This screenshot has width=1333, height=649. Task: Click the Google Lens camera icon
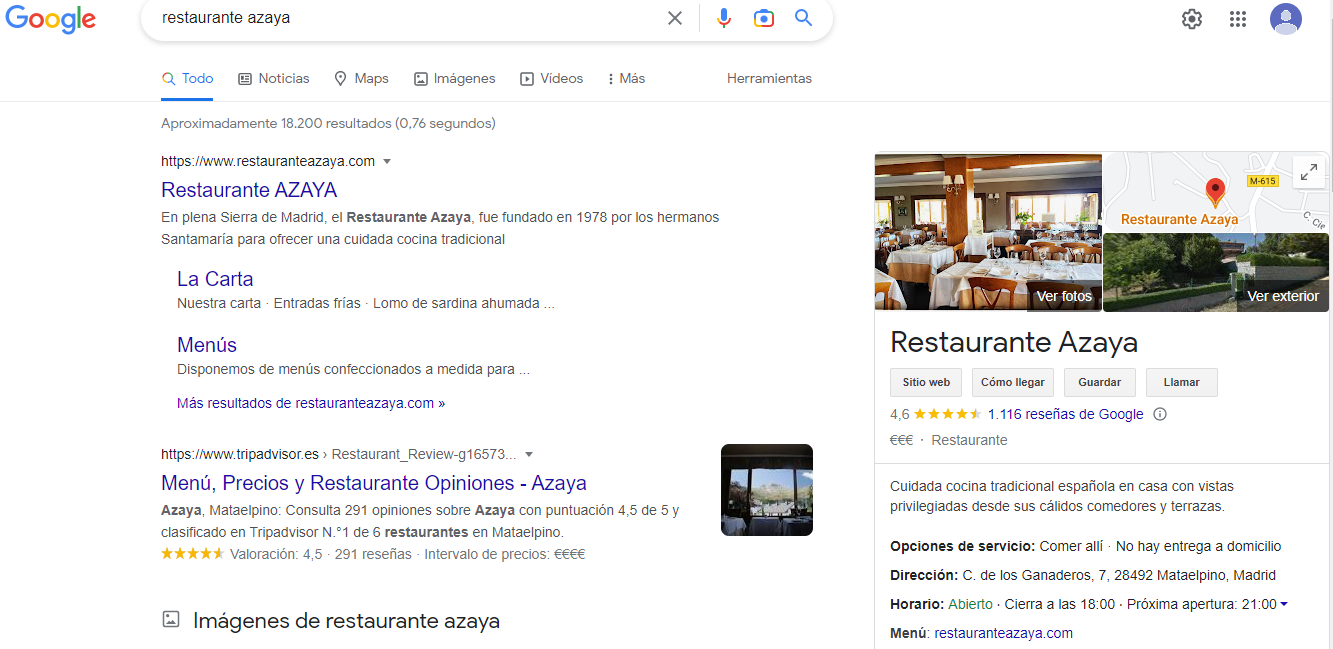tap(764, 18)
